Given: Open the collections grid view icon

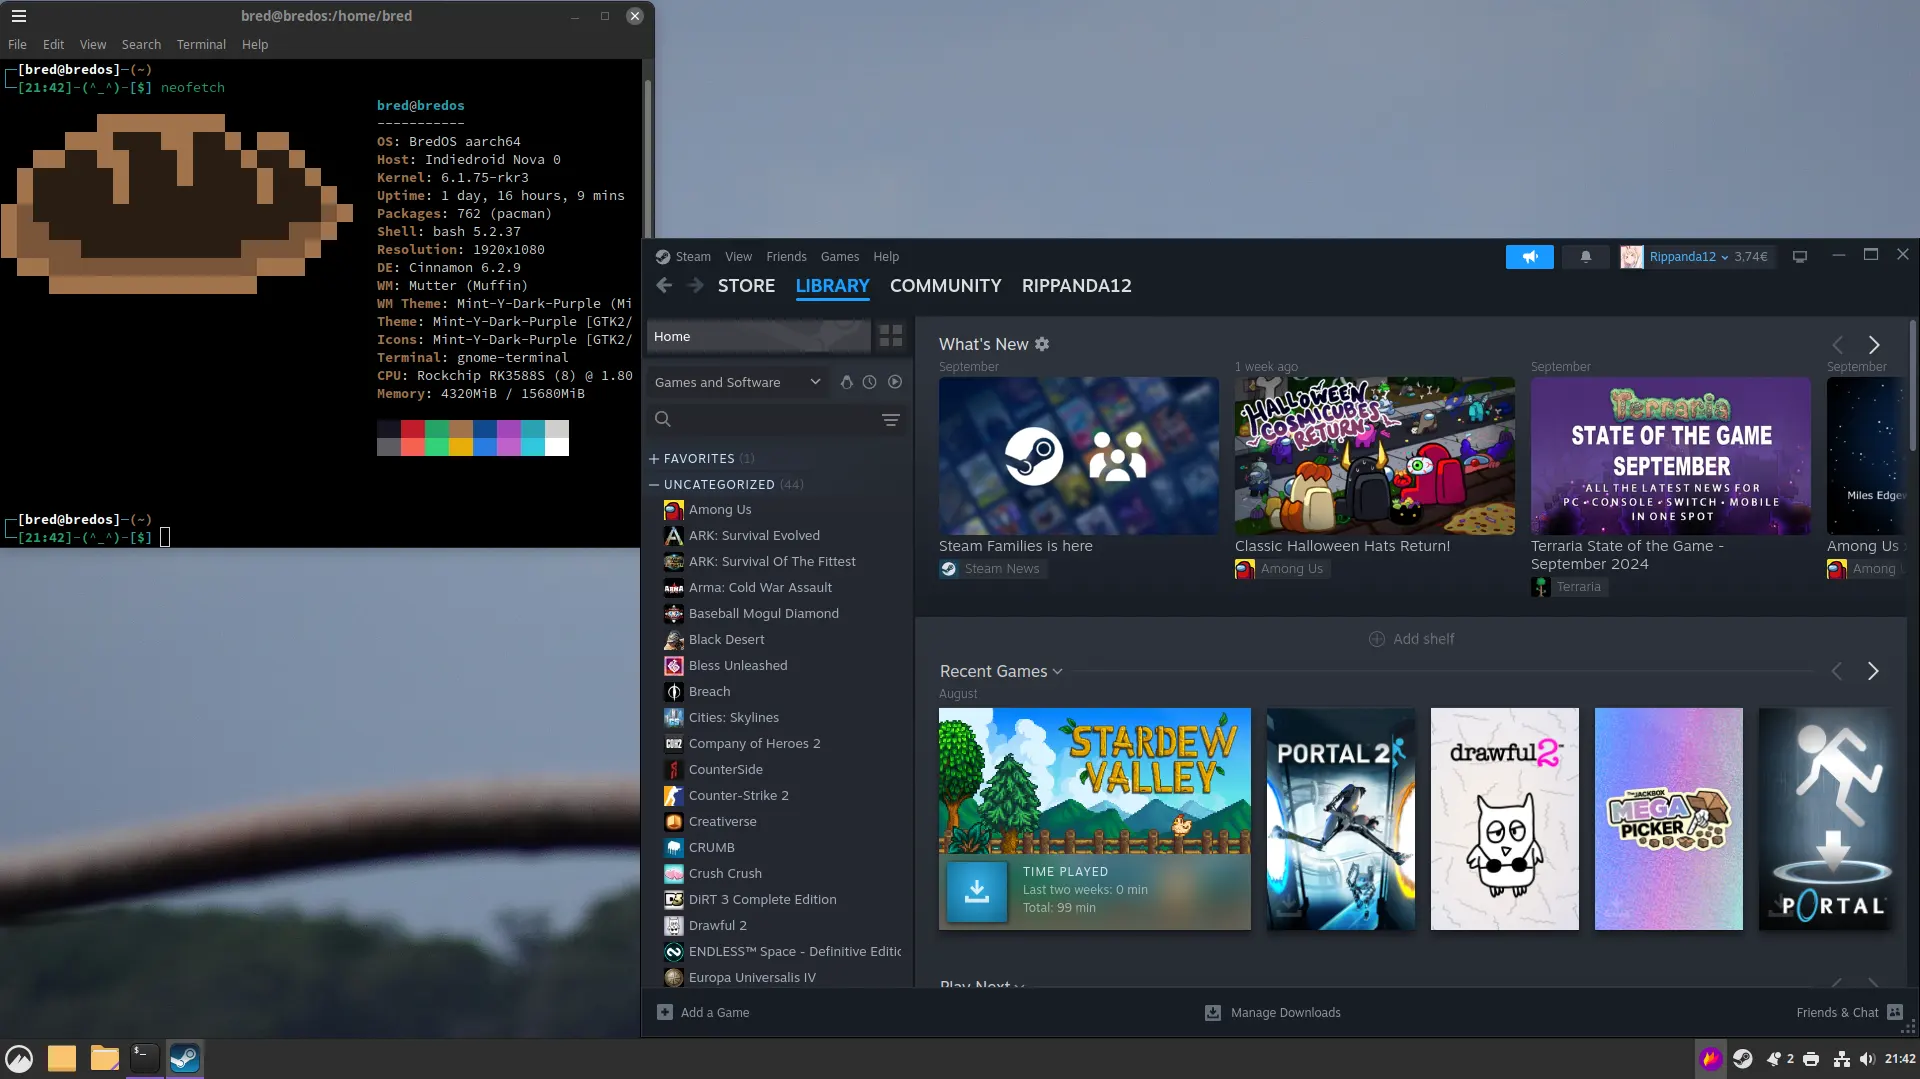Looking at the screenshot, I should (891, 336).
